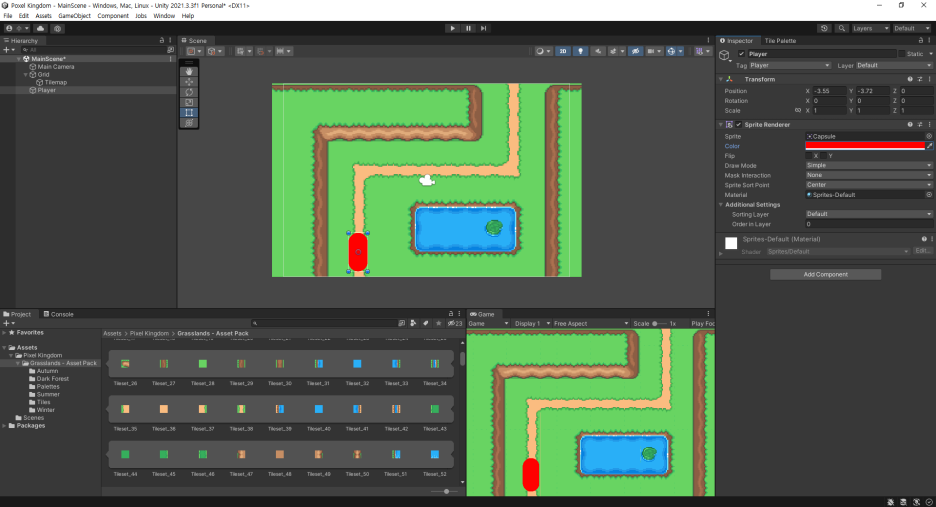The width and height of the screenshot is (936, 507).
Task: Open the Component menu
Action: coord(113,16)
